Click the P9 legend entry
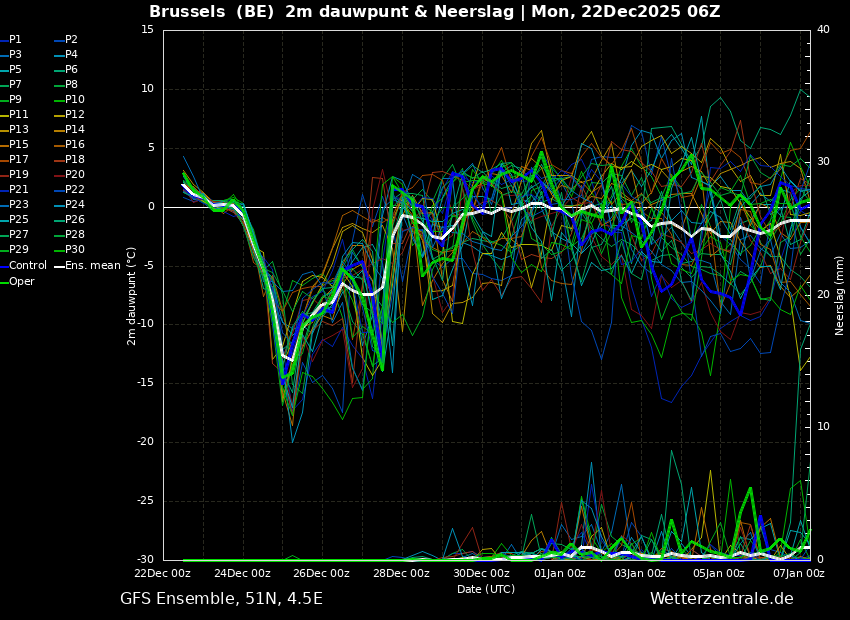 (11, 100)
